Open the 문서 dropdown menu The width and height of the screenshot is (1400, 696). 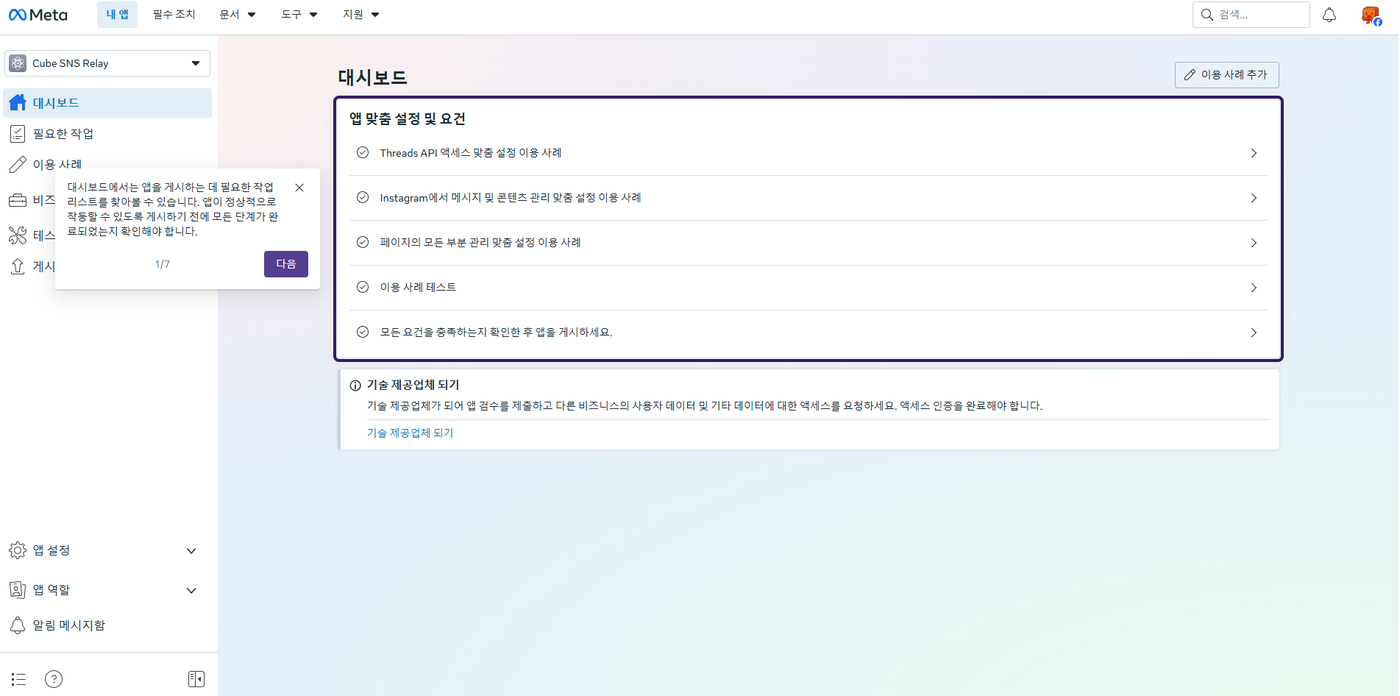(238, 15)
